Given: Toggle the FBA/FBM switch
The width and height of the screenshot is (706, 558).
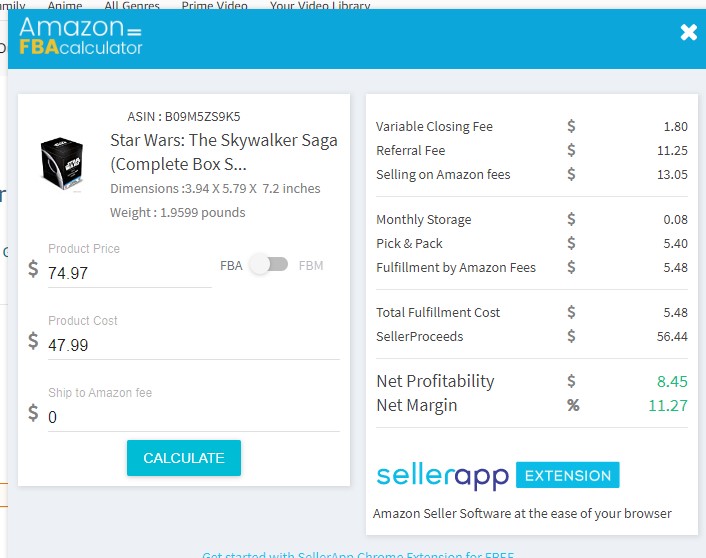Looking at the screenshot, I should pos(269,264).
